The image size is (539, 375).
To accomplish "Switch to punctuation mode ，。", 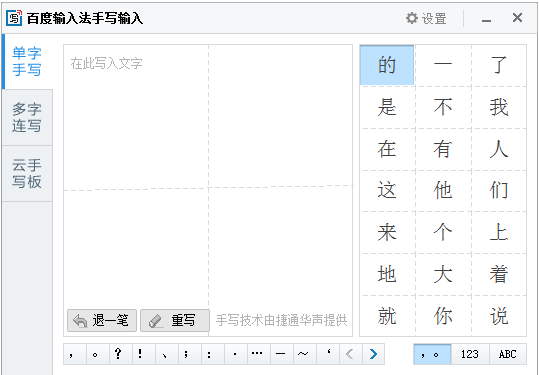I will pos(432,354).
